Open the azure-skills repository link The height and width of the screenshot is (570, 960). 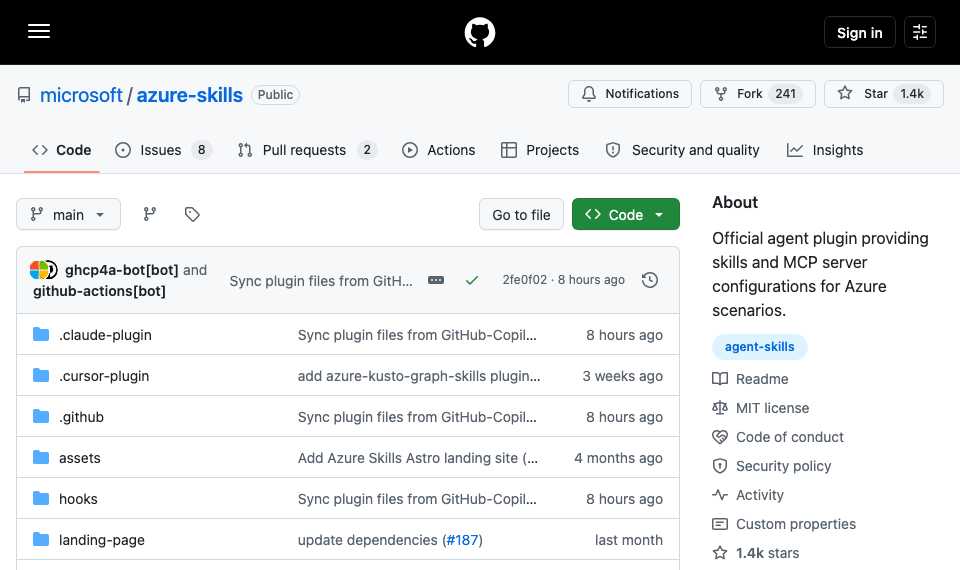tap(189, 95)
